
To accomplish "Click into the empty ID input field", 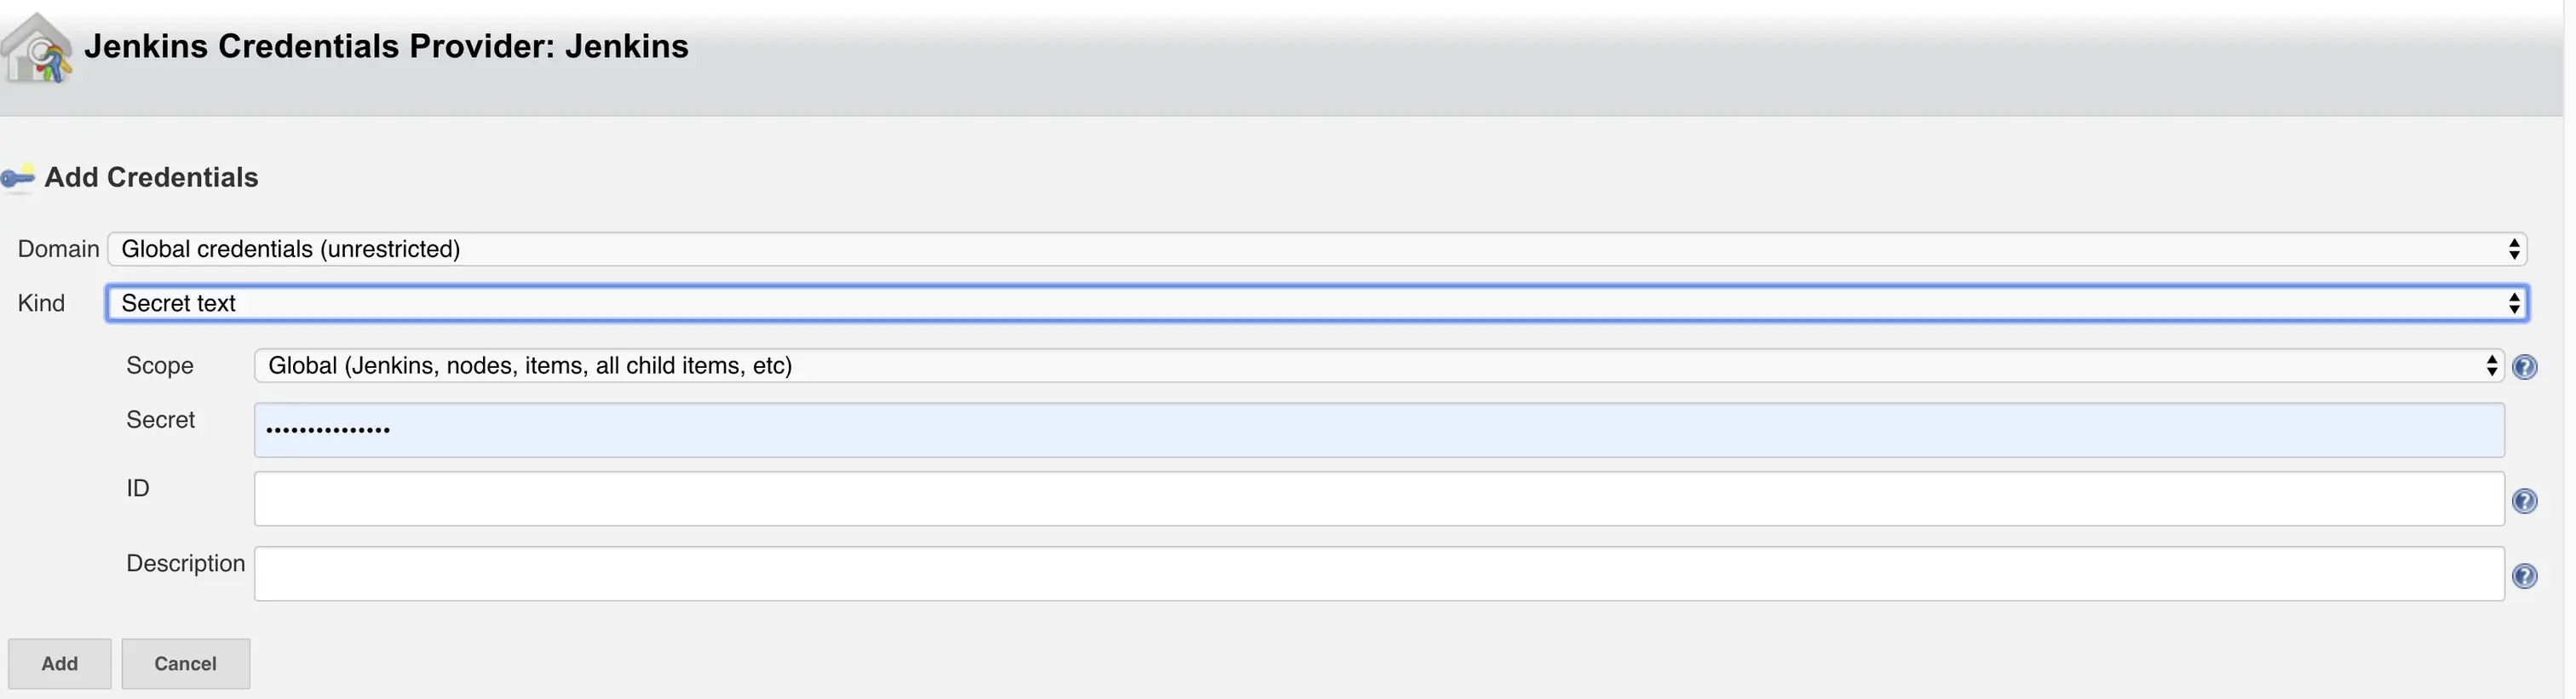I will click(1378, 499).
